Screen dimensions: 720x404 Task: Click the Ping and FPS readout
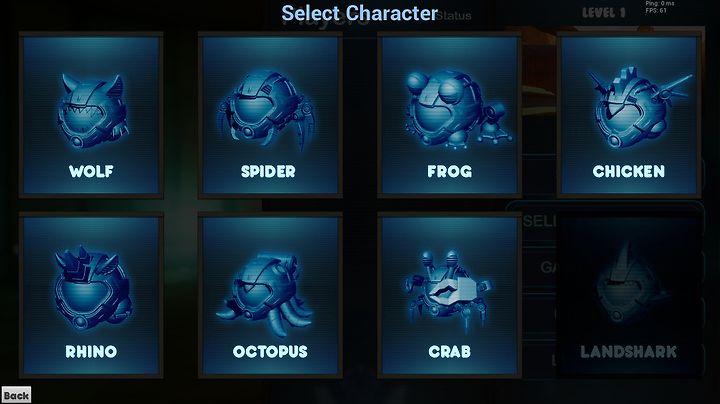click(x=659, y=6)
